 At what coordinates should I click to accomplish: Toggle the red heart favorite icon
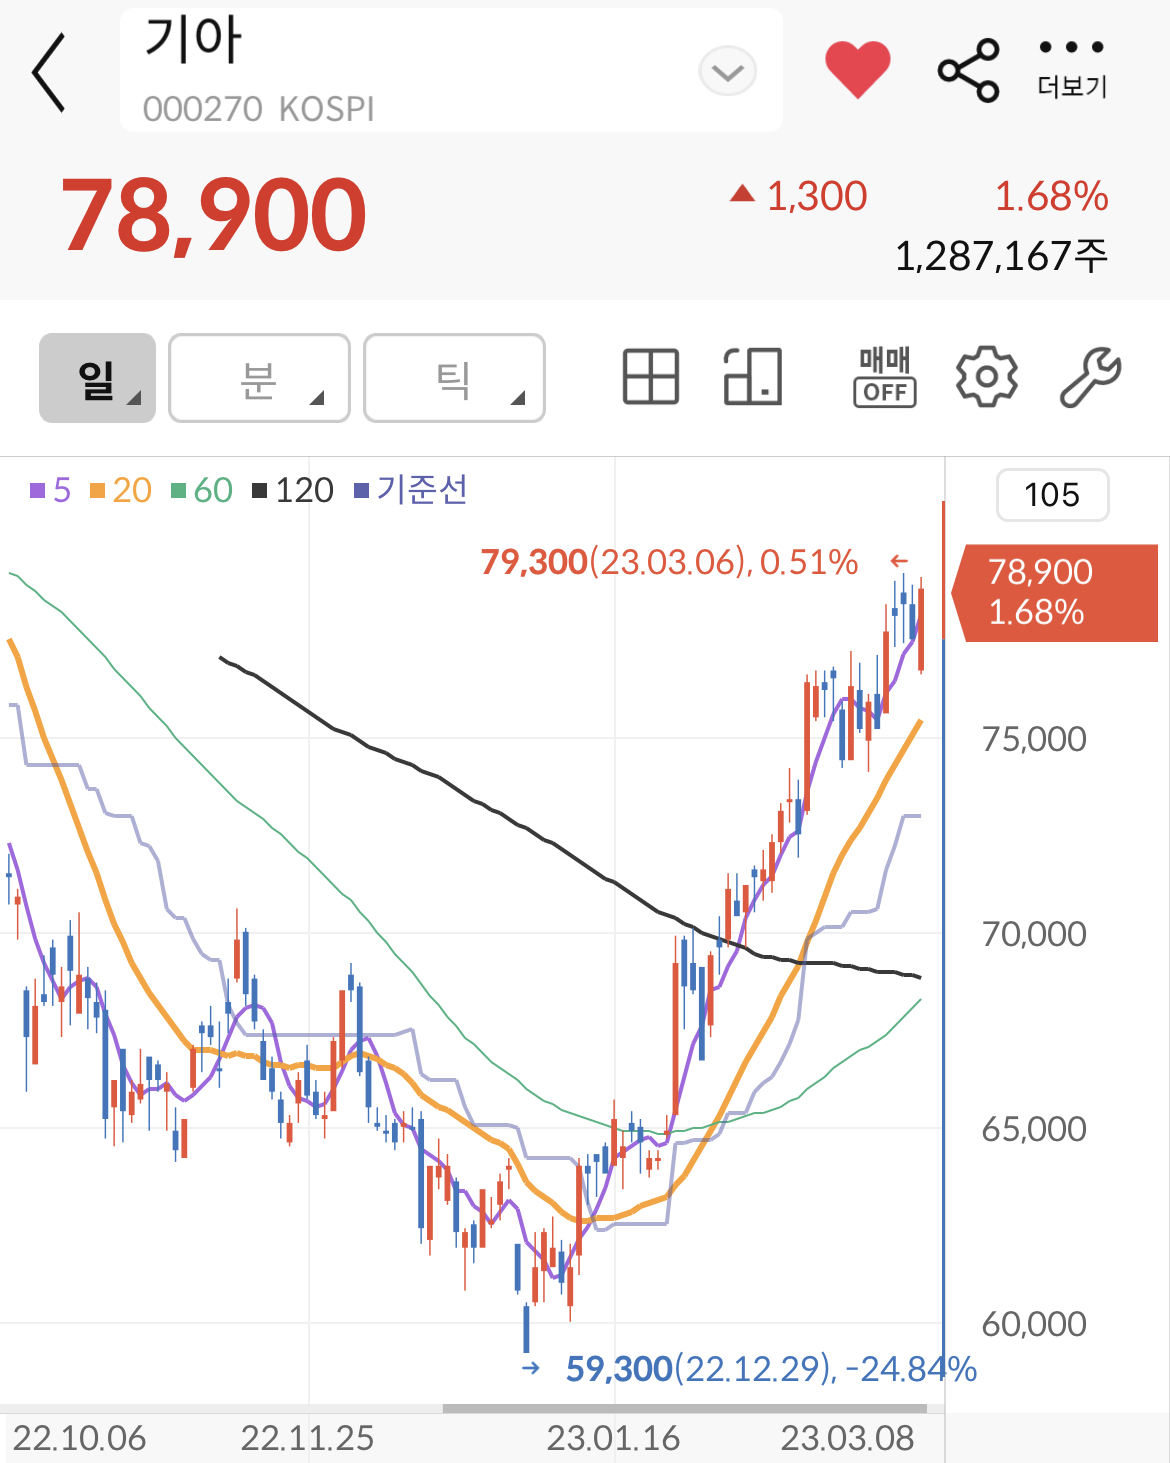[x=857, y=69]
